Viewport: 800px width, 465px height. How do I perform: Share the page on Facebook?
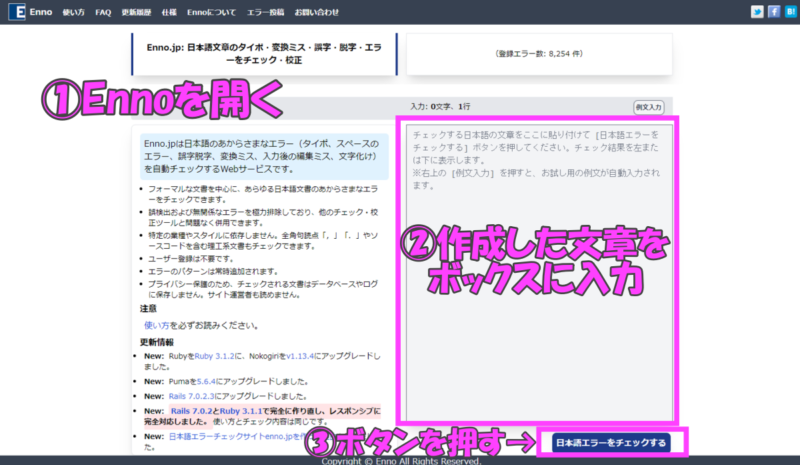tap(774, 12)
